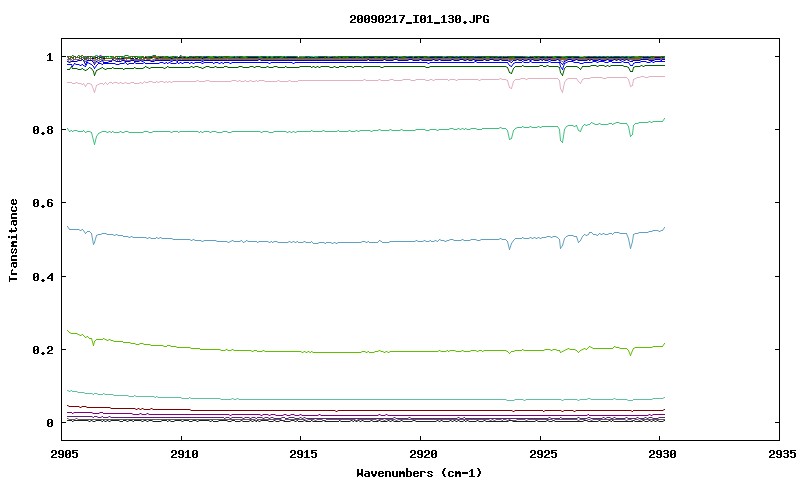Viewport: 800px width, 480px height.
Task: Click the x-axis tick label 2910
Action: pyautogui.click(x=184, y=454)
